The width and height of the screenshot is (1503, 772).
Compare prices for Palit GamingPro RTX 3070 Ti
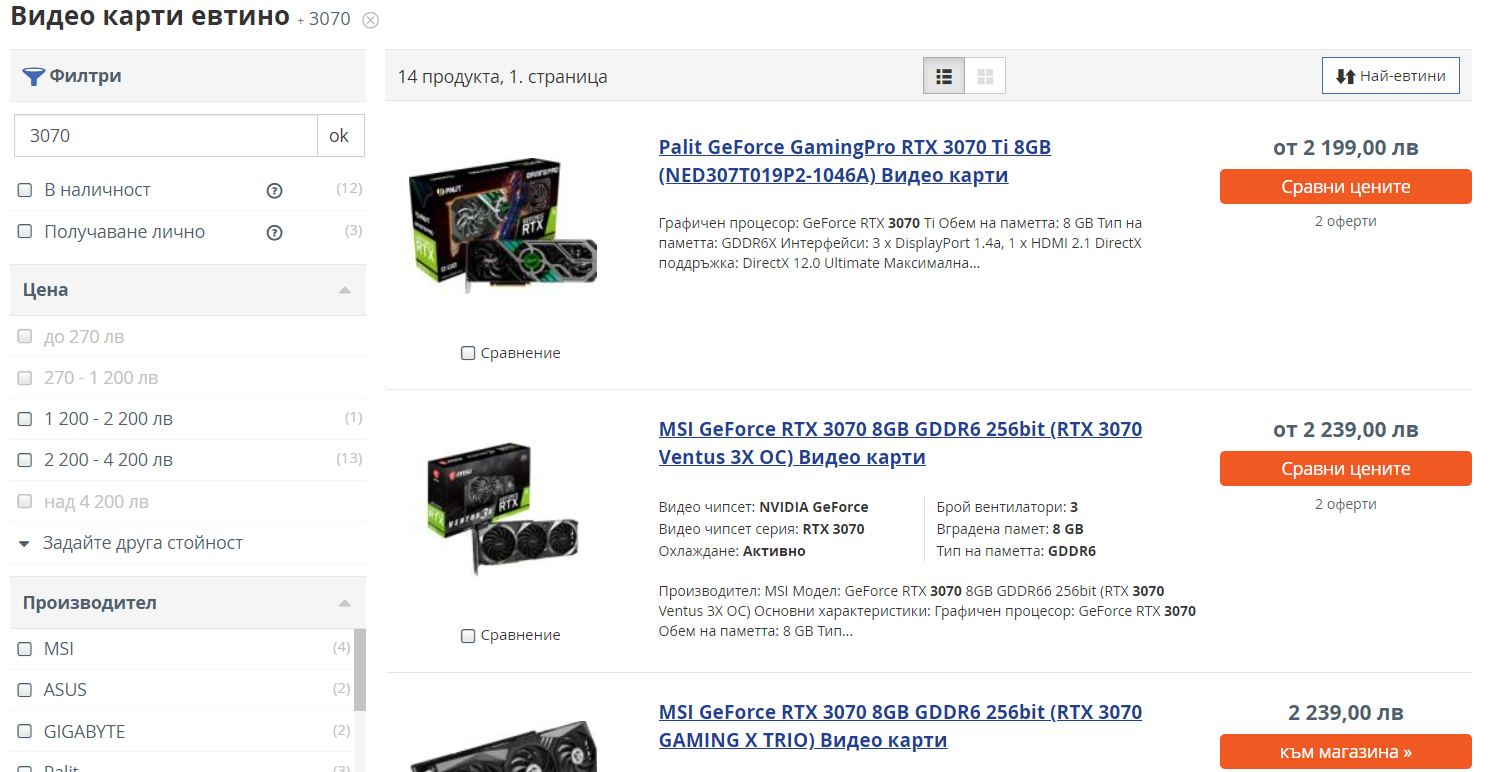(x=1345, y=187)
